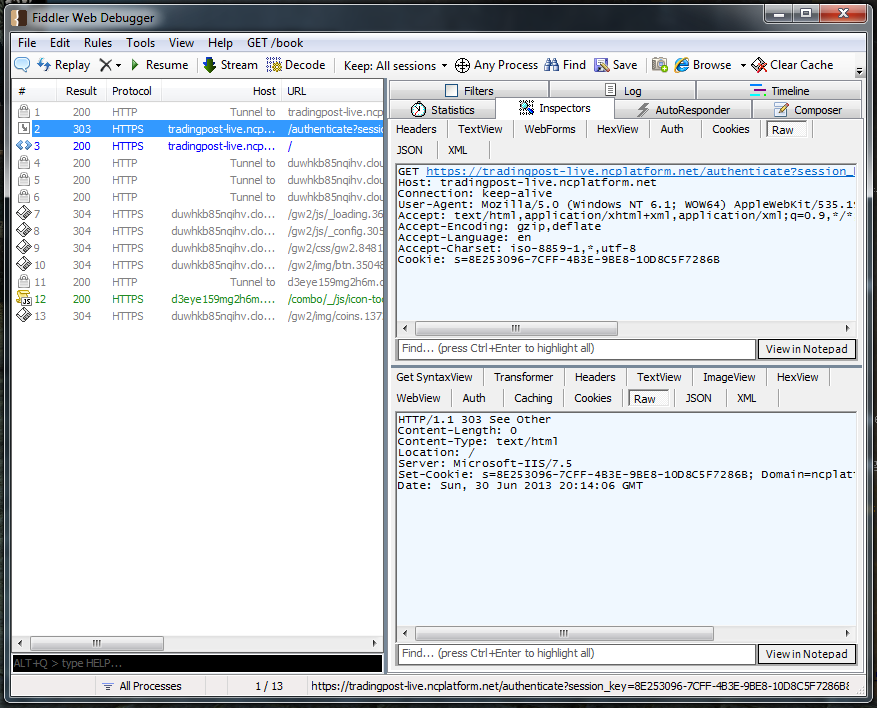The image size is (877, 708).
Task: Open the View menu
Action: coord(181,43)
